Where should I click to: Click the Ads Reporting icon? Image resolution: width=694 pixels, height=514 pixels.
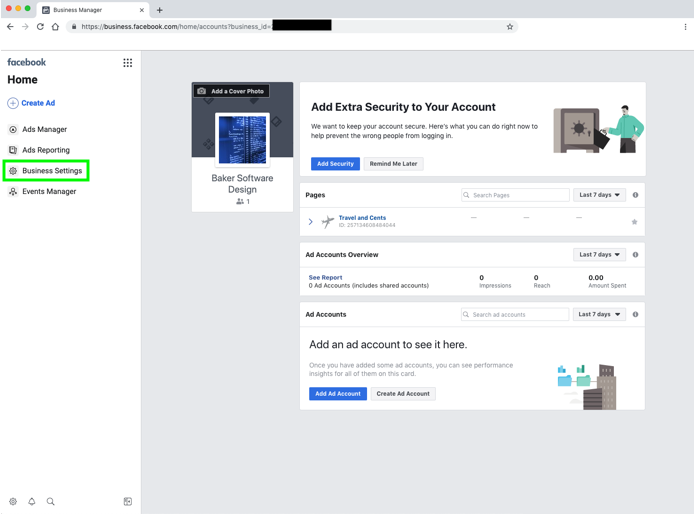point(13,150)
